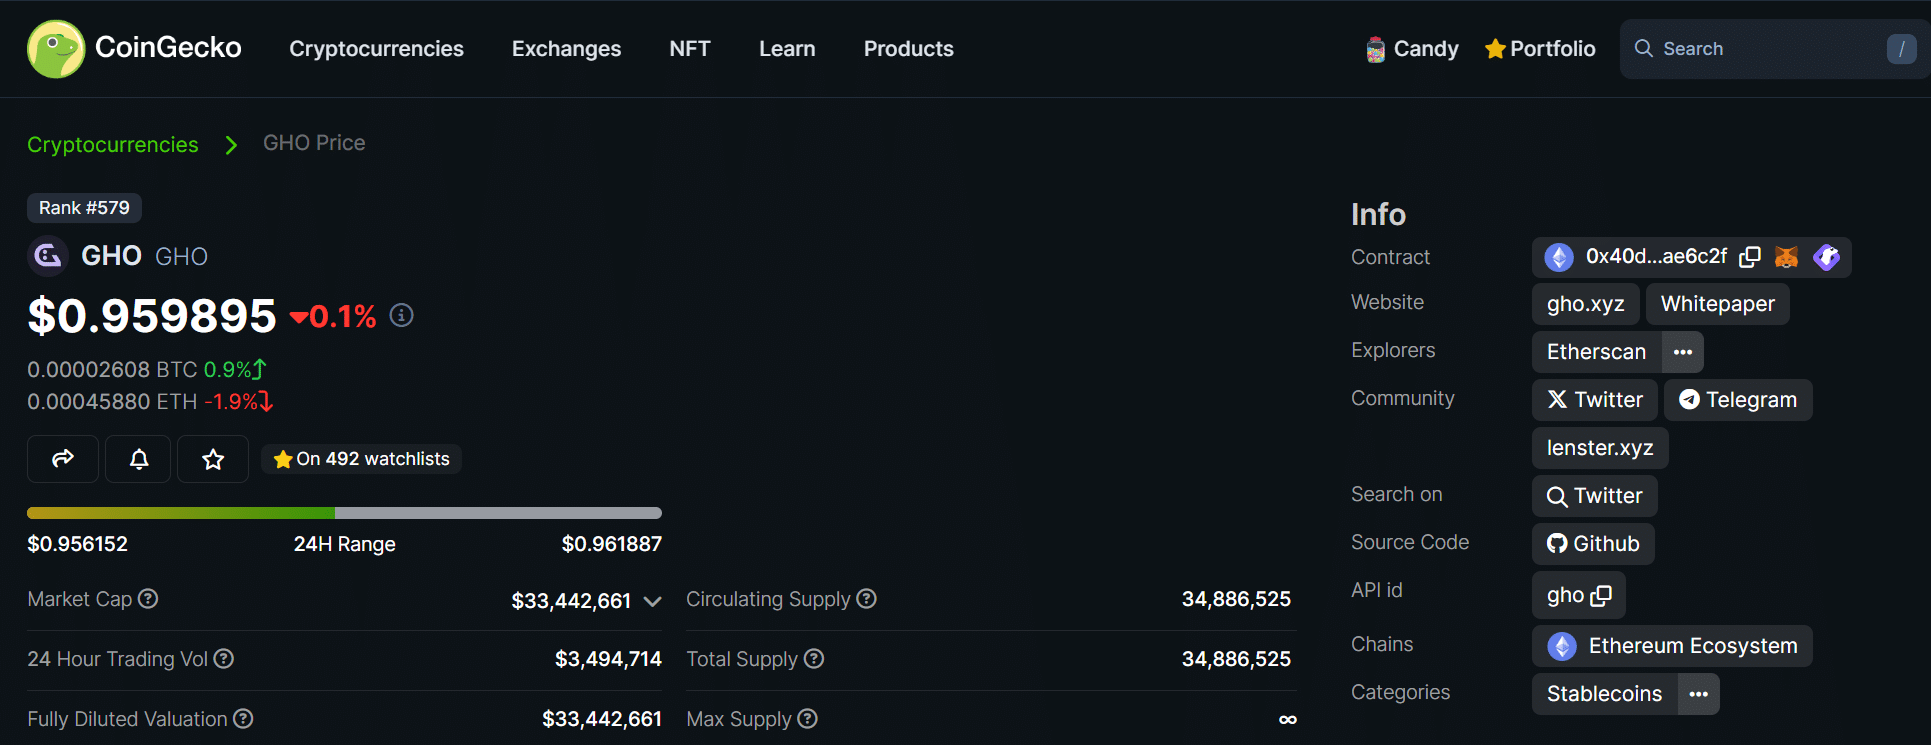Click the slash shortcut badge in search
Image resolution: width=1931 pixels, height=745 pixels.
1901,49
